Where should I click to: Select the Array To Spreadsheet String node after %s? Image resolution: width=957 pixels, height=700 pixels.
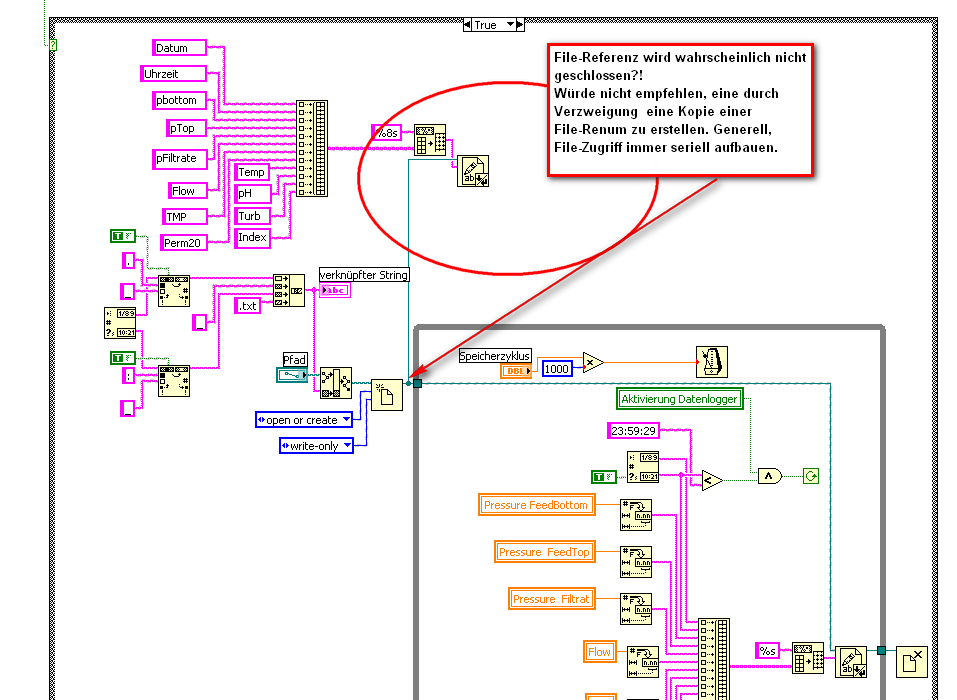click(808, 658)
